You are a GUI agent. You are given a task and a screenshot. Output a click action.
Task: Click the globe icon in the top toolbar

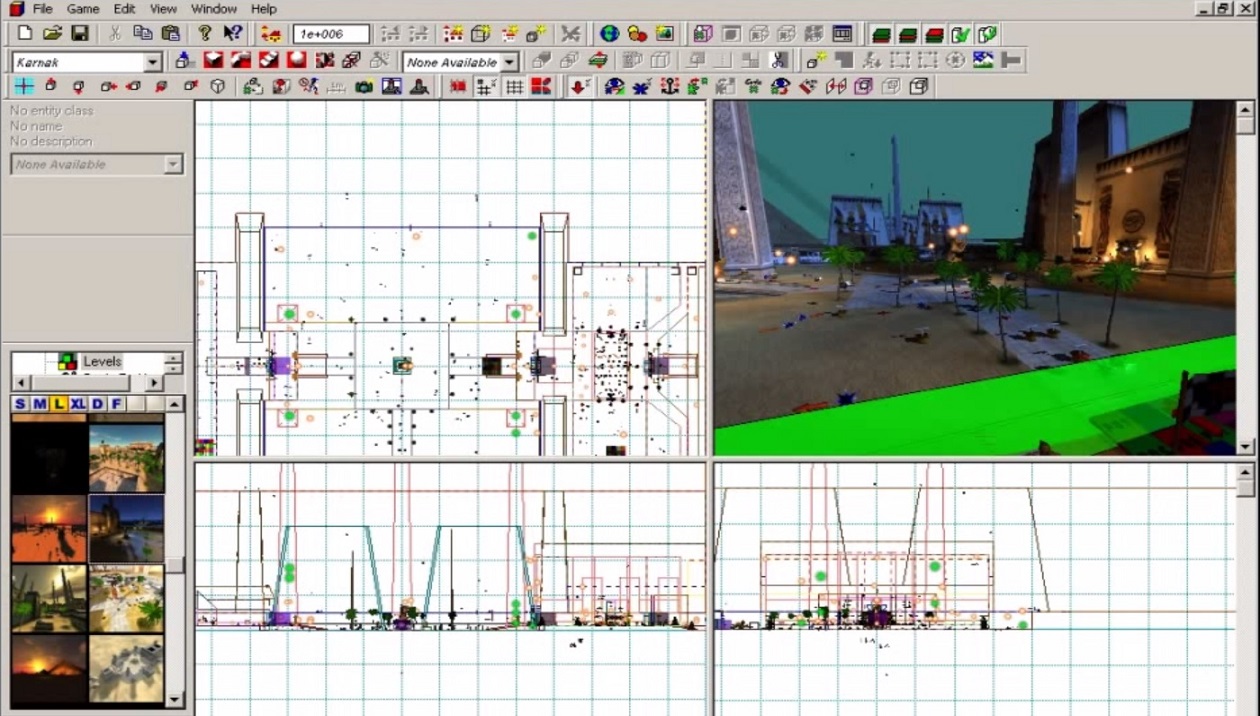[x=609, y=34]
